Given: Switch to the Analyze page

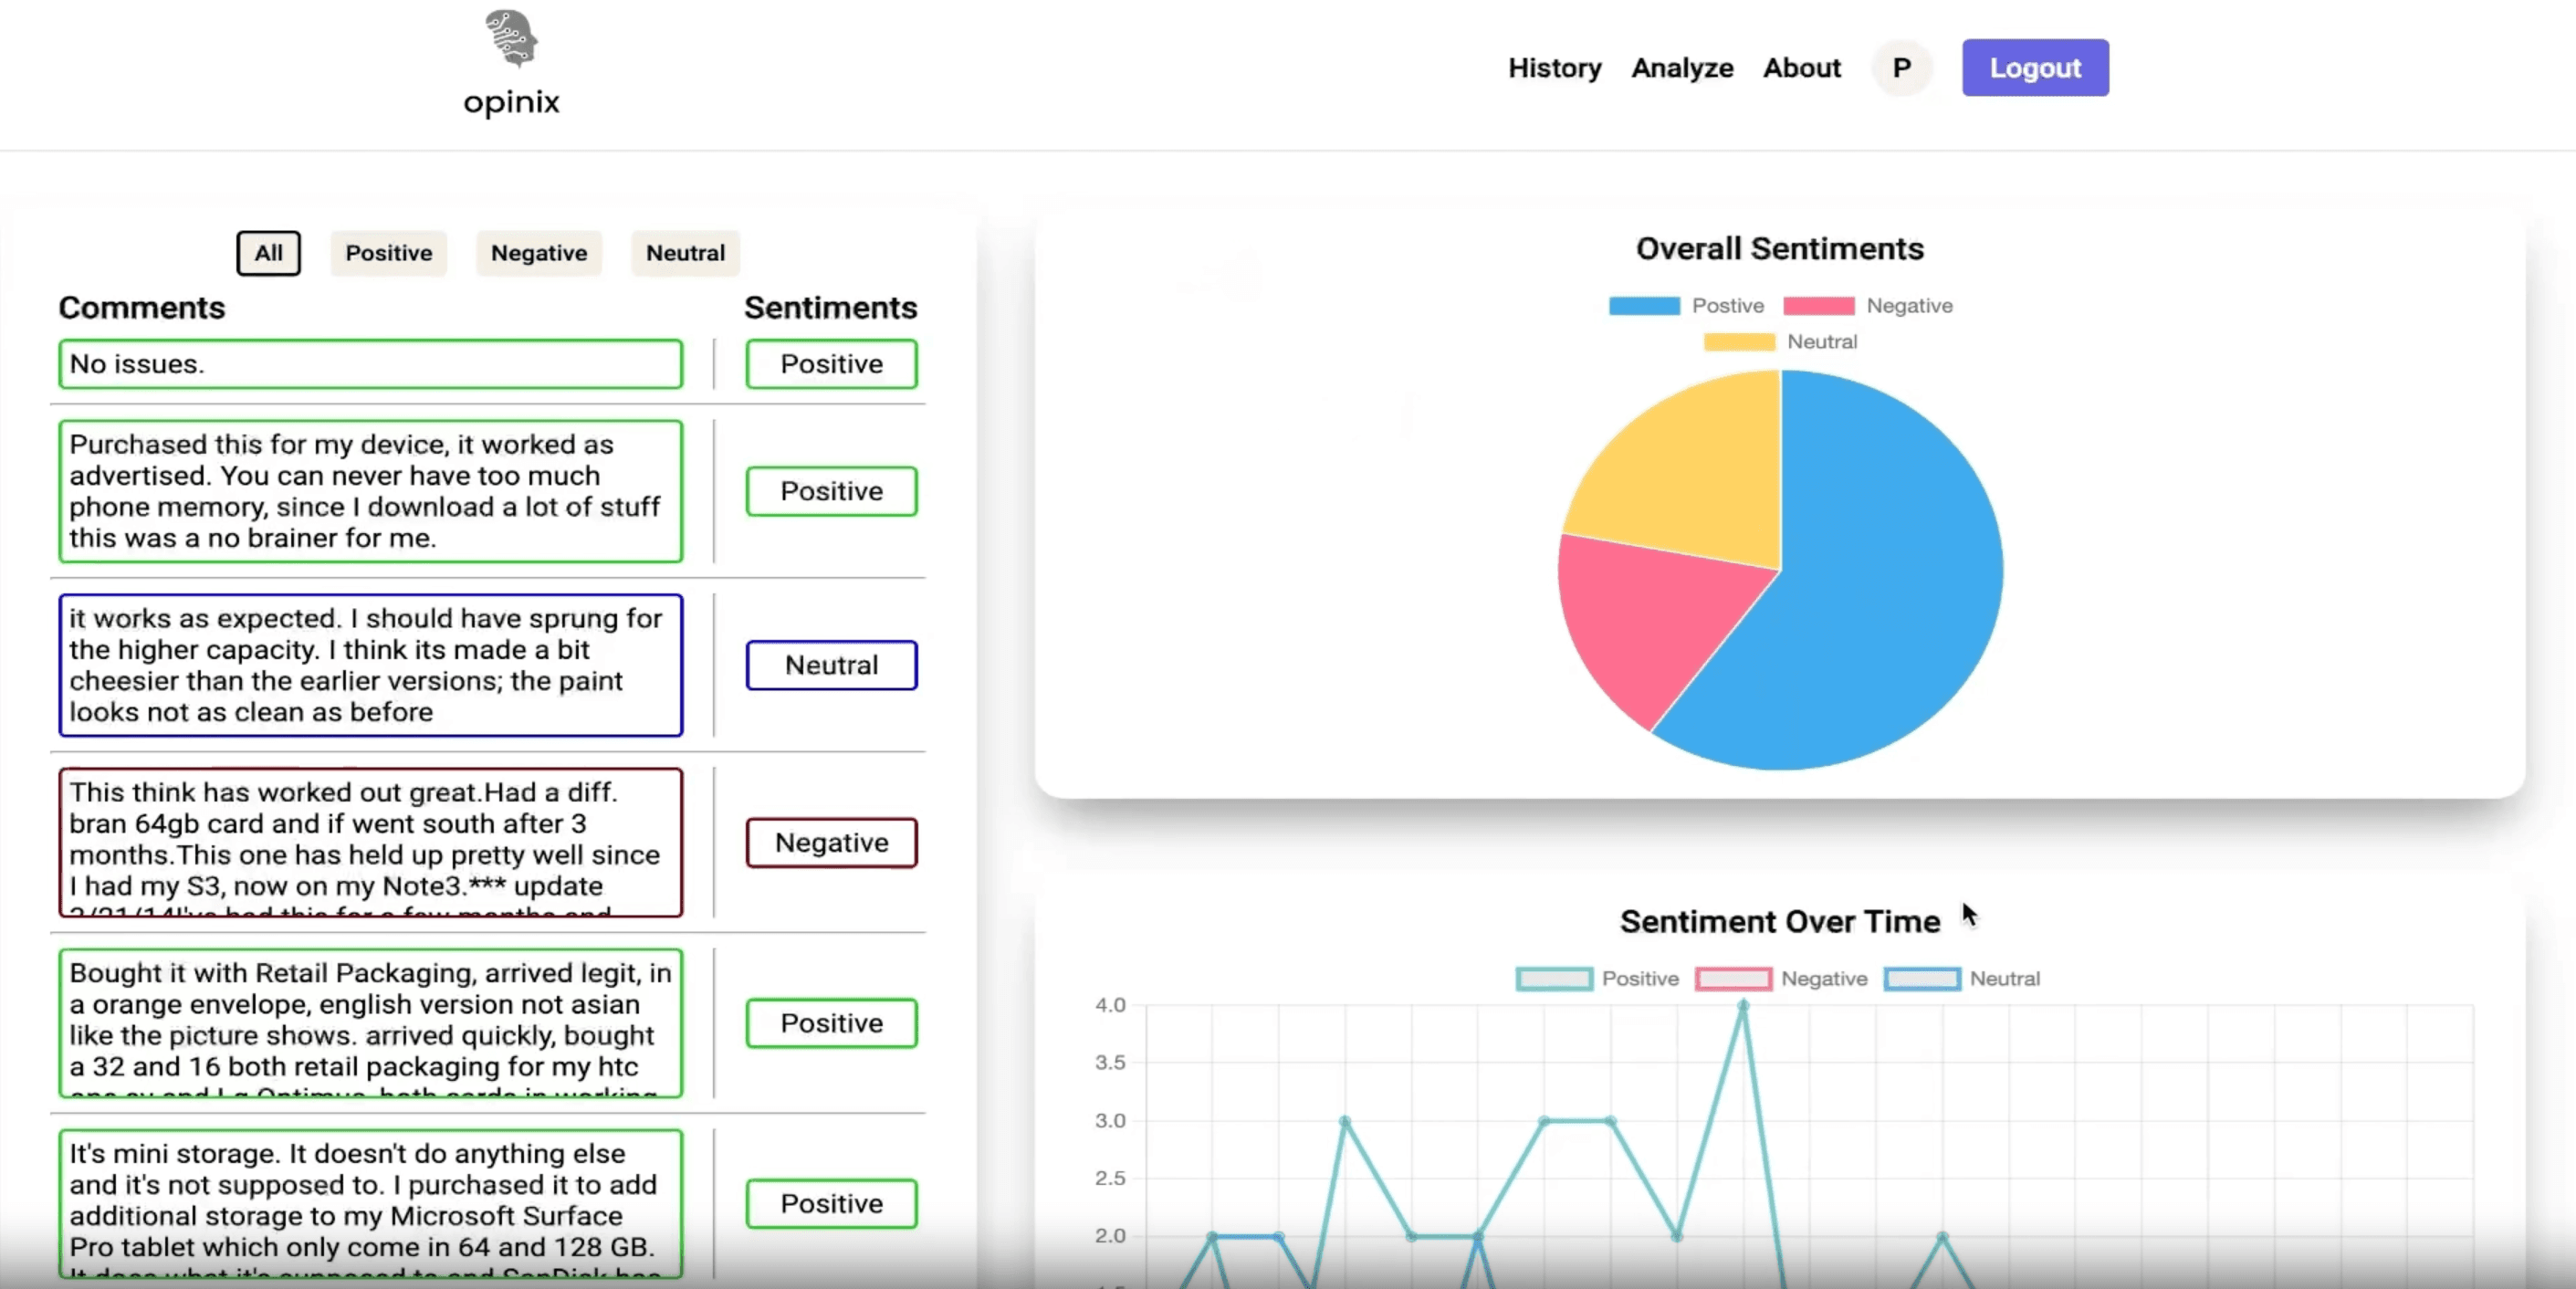Looking at the screenshot, I should click(x=1682, y=67).
